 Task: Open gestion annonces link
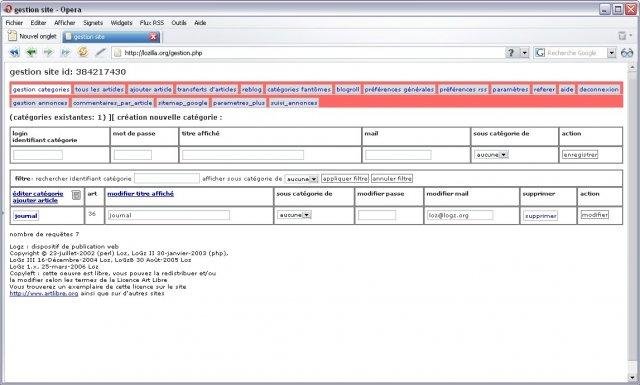pyautogui.click(x=40, y=103)
